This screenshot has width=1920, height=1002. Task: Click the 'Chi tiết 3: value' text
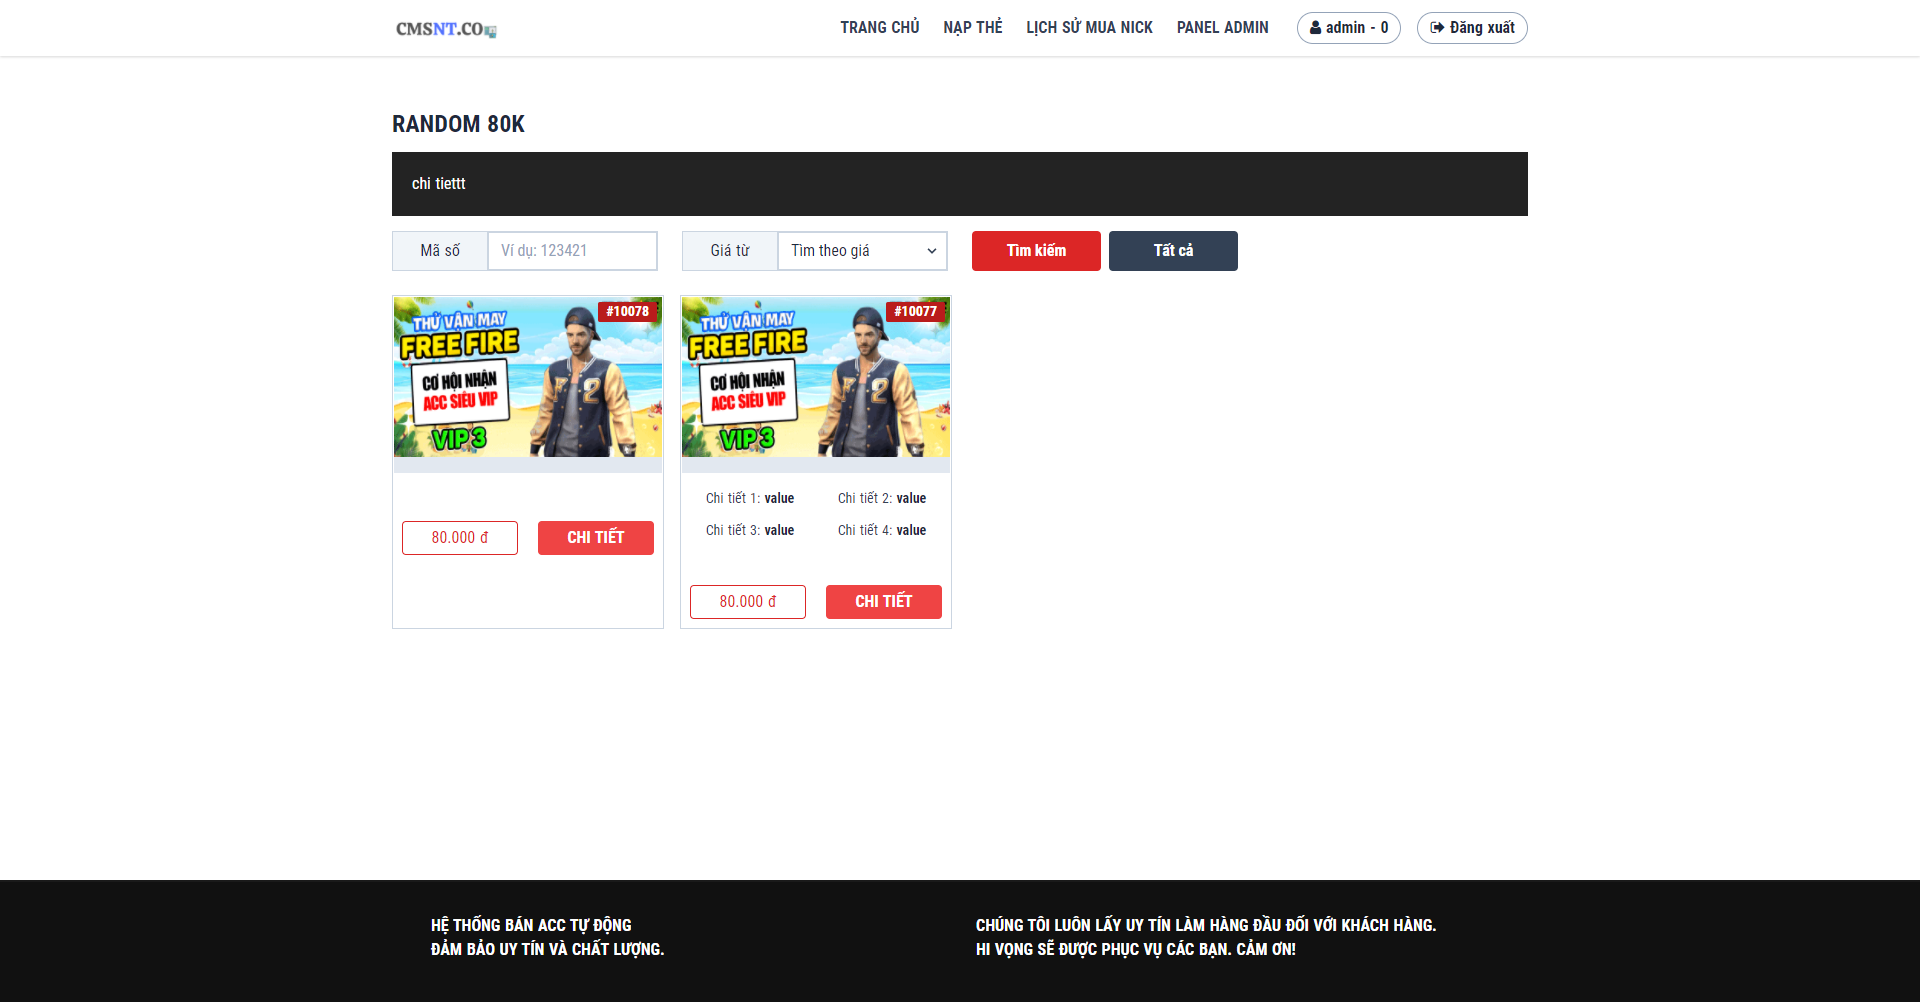(750, 530)
